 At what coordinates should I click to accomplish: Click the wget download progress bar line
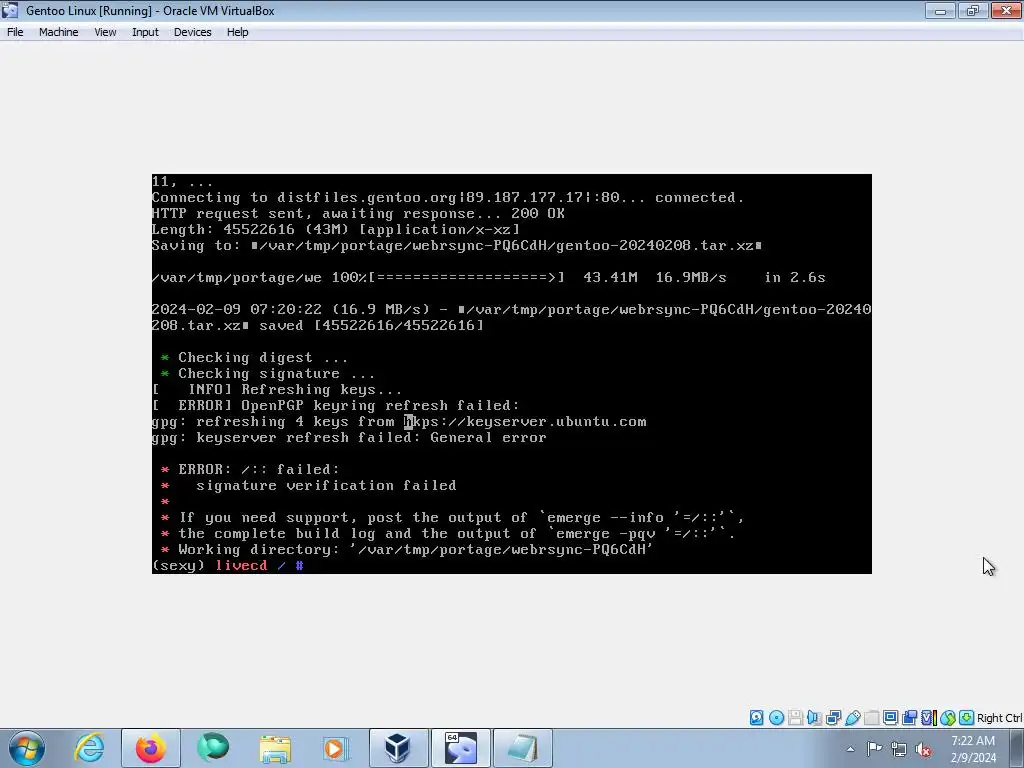point(488,278)
